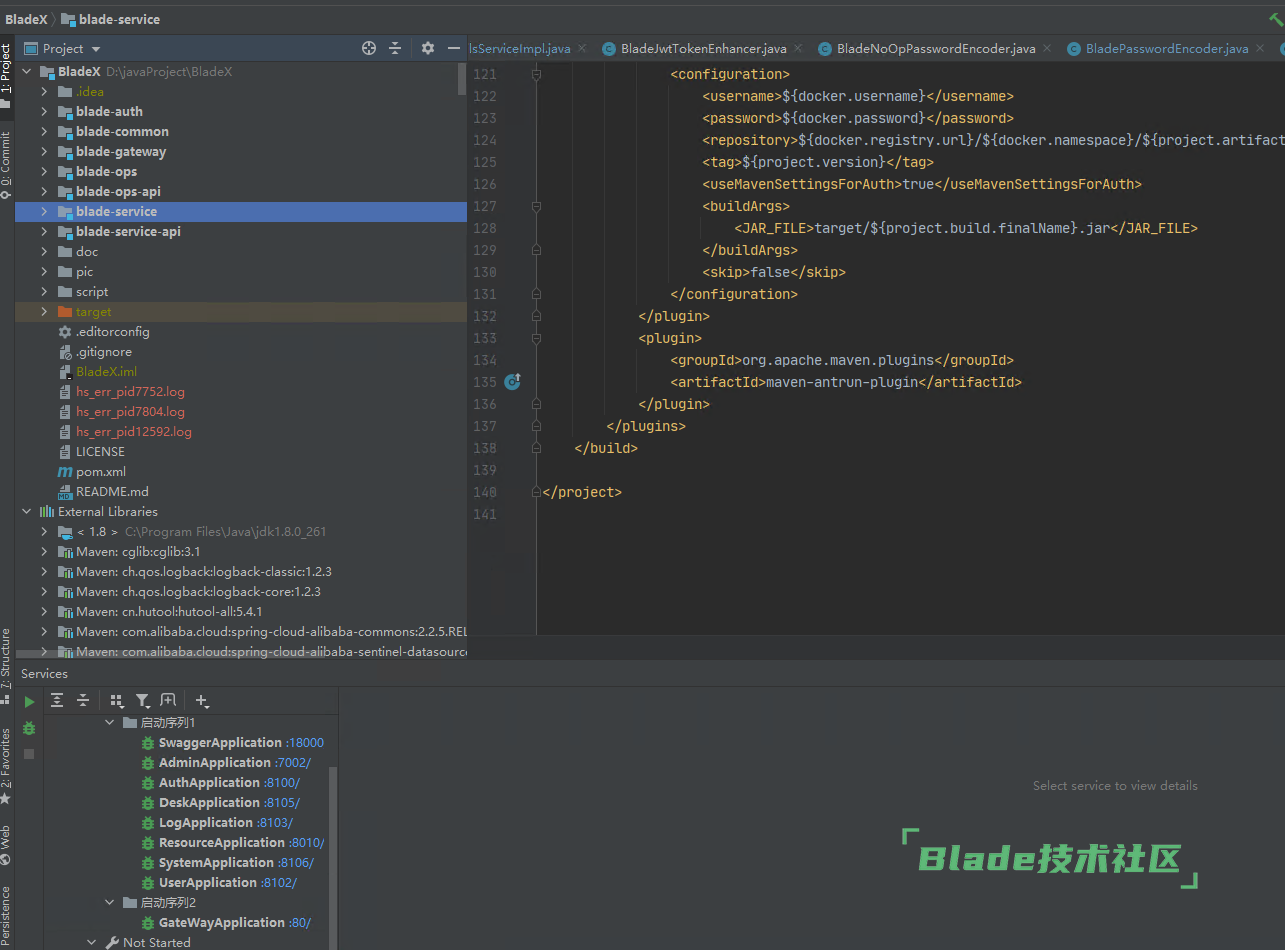Select Maven: cn.hutool:hutool-all:5.4.1 library
The width and height of the screenshot is (1285, 950).
point(169,611)
